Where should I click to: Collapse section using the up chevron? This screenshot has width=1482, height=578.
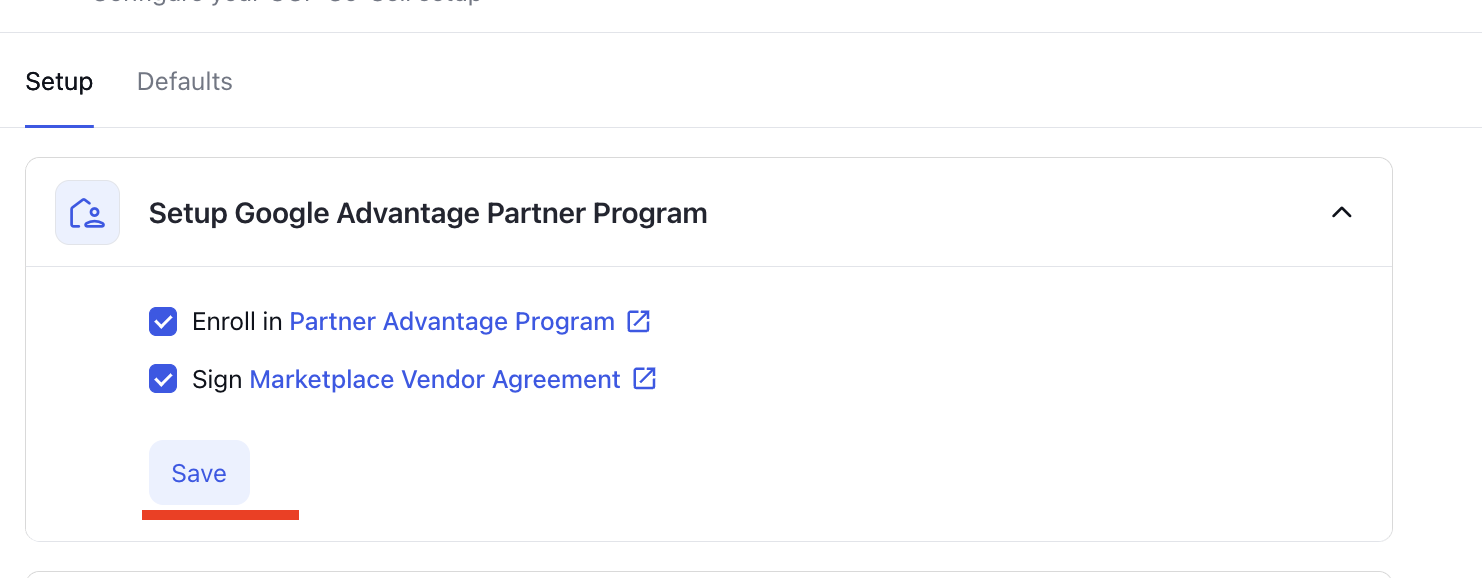tap(1342, 212)
